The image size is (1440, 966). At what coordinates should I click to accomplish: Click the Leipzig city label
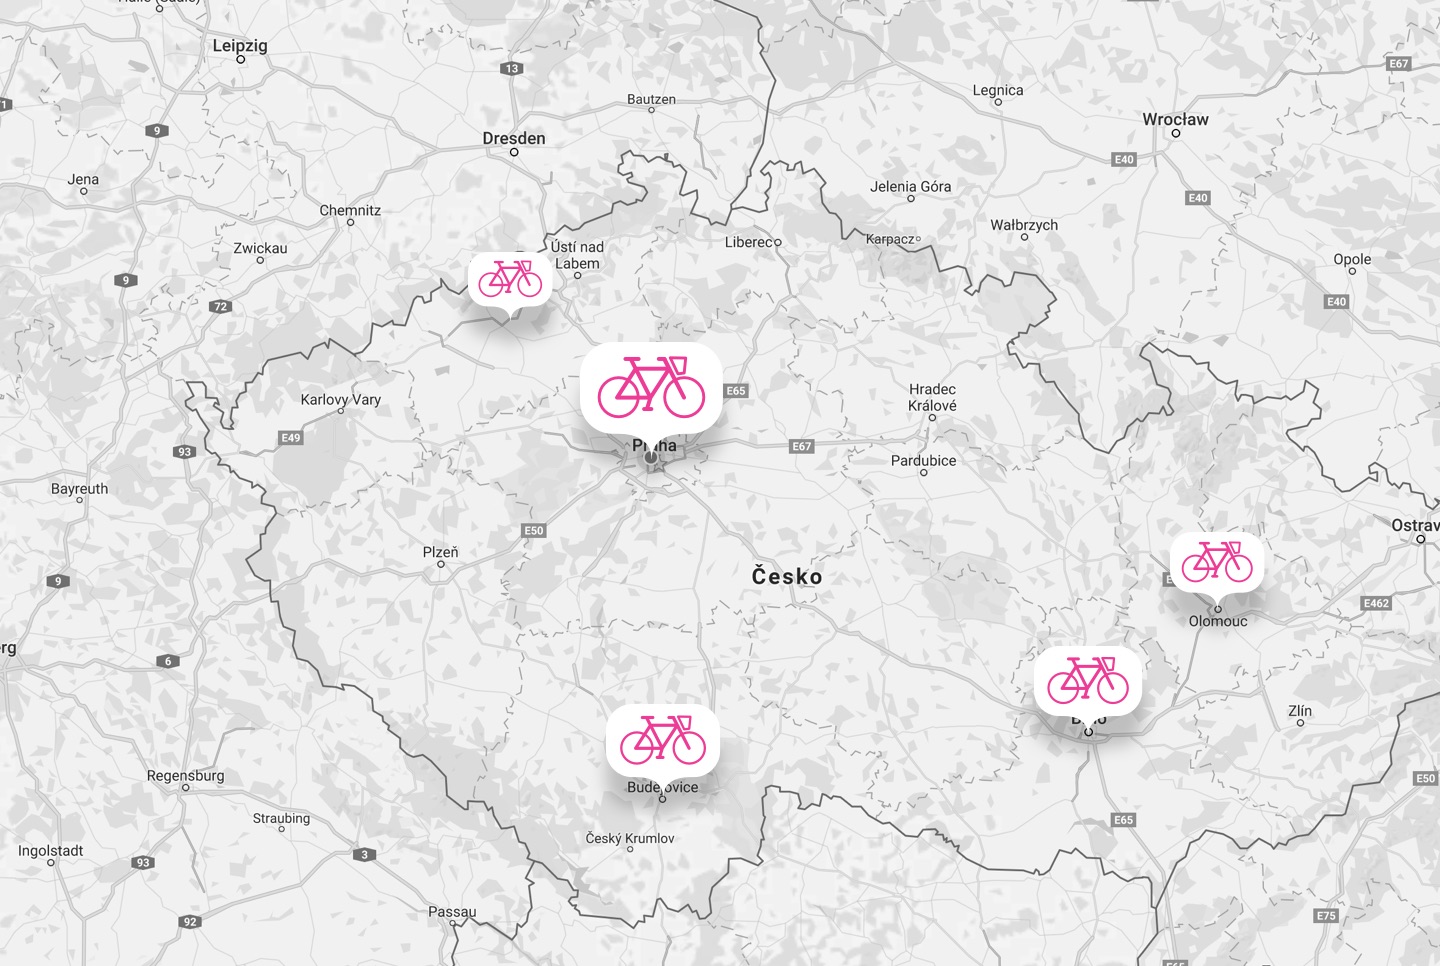(x=240, y=45)
